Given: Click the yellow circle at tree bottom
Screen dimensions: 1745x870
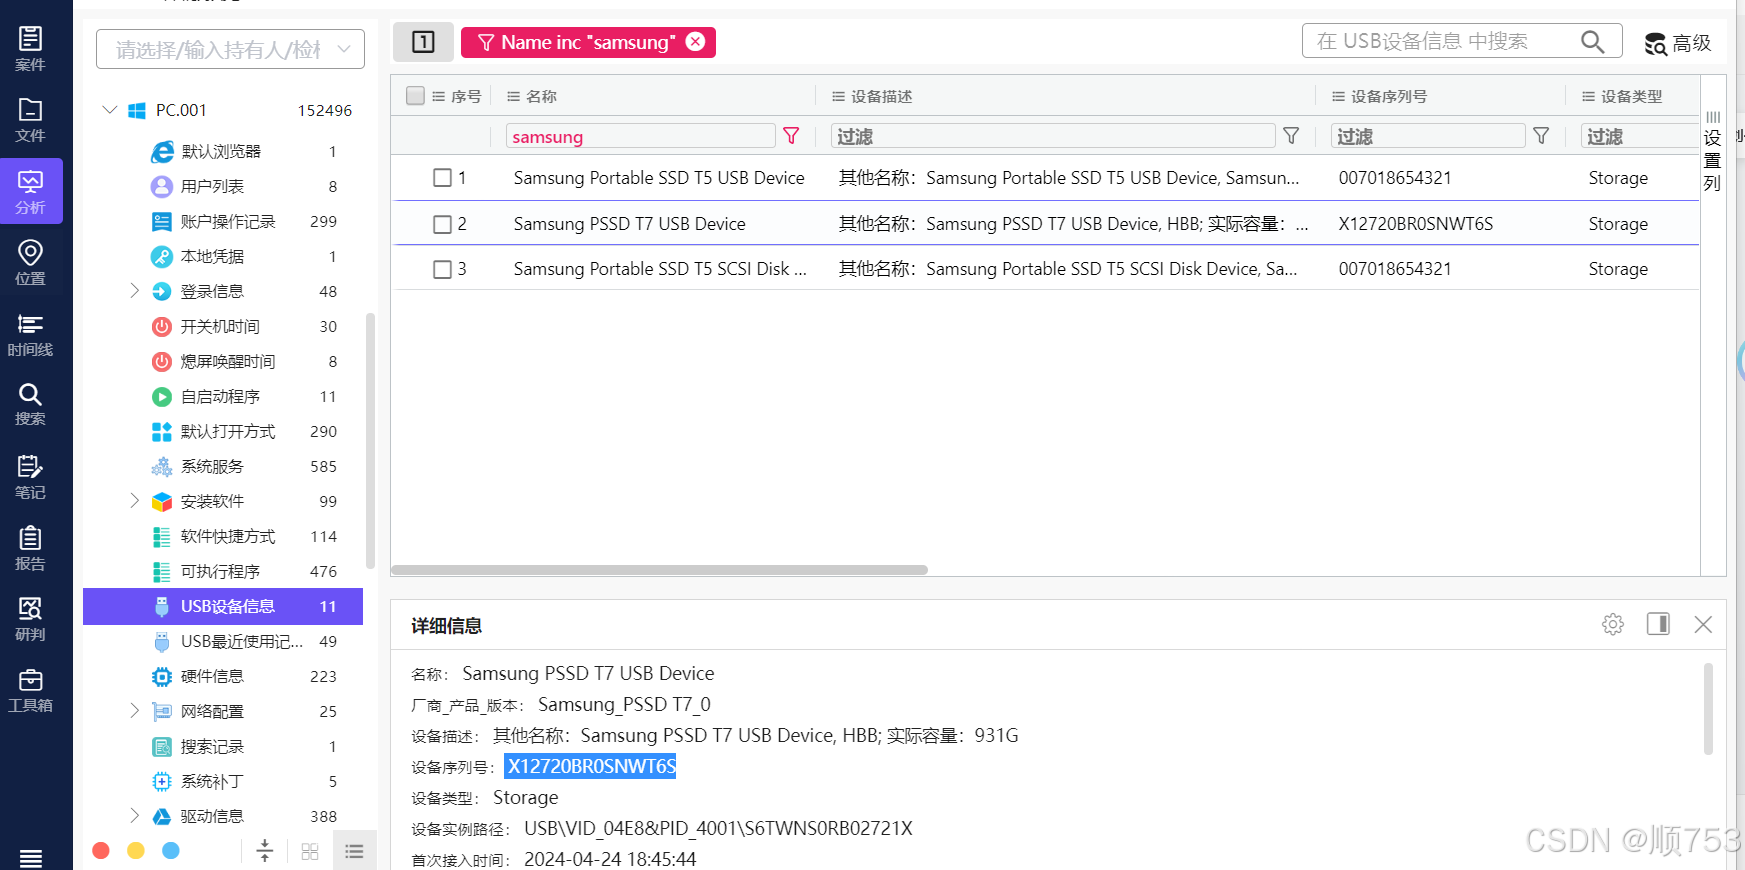Looking at the screenshot, I should pyautogui.click(x=136, y=850).
